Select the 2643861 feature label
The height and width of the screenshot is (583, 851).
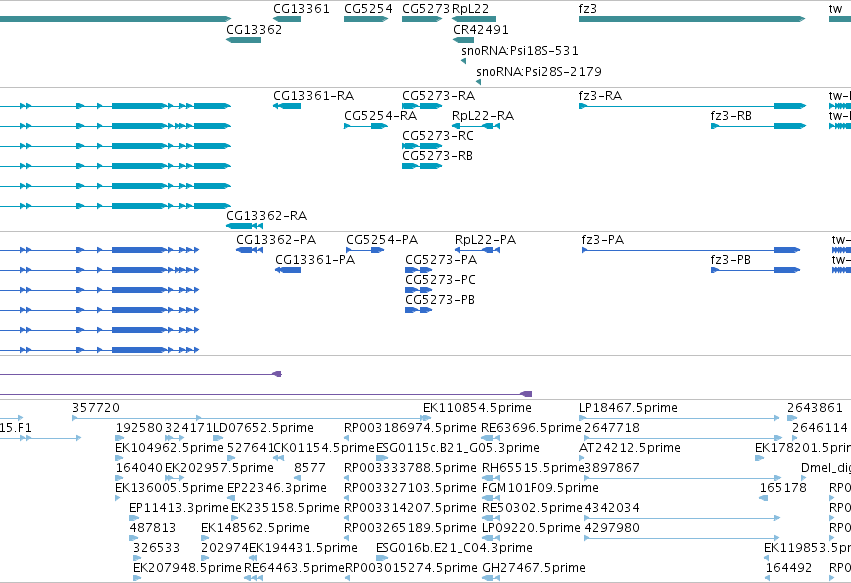point(815,408)
